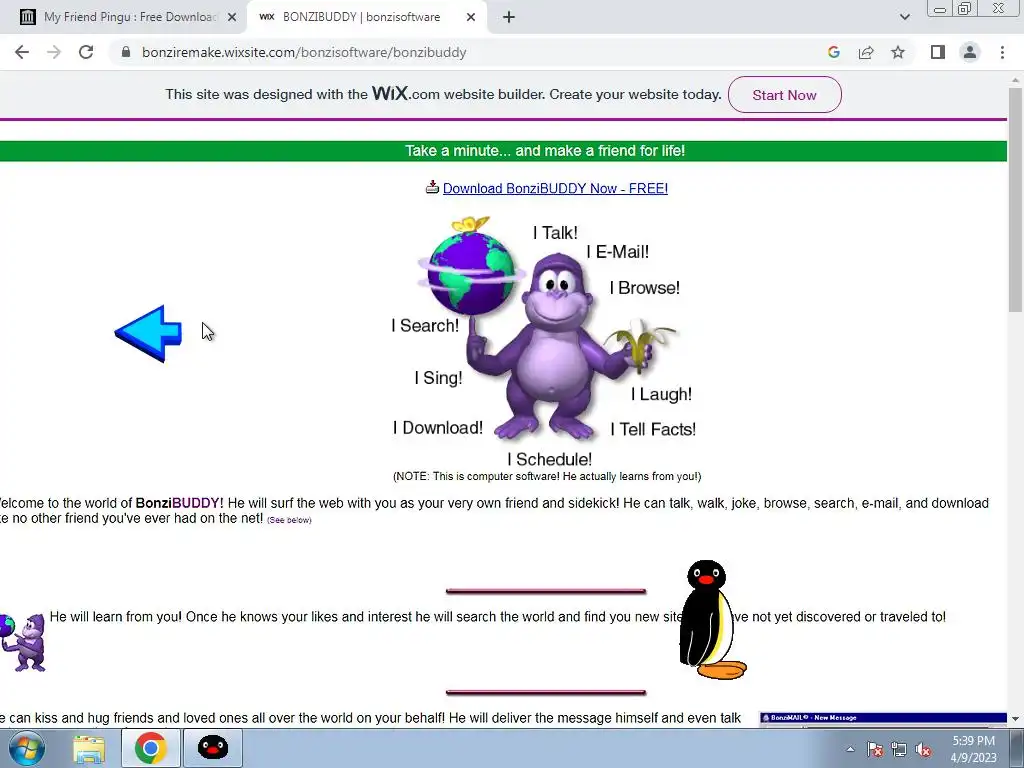The width and height of the screenshot is (1024, 768).
Task: Click the 'I E-Mail!' text
Action: [618, 252]
